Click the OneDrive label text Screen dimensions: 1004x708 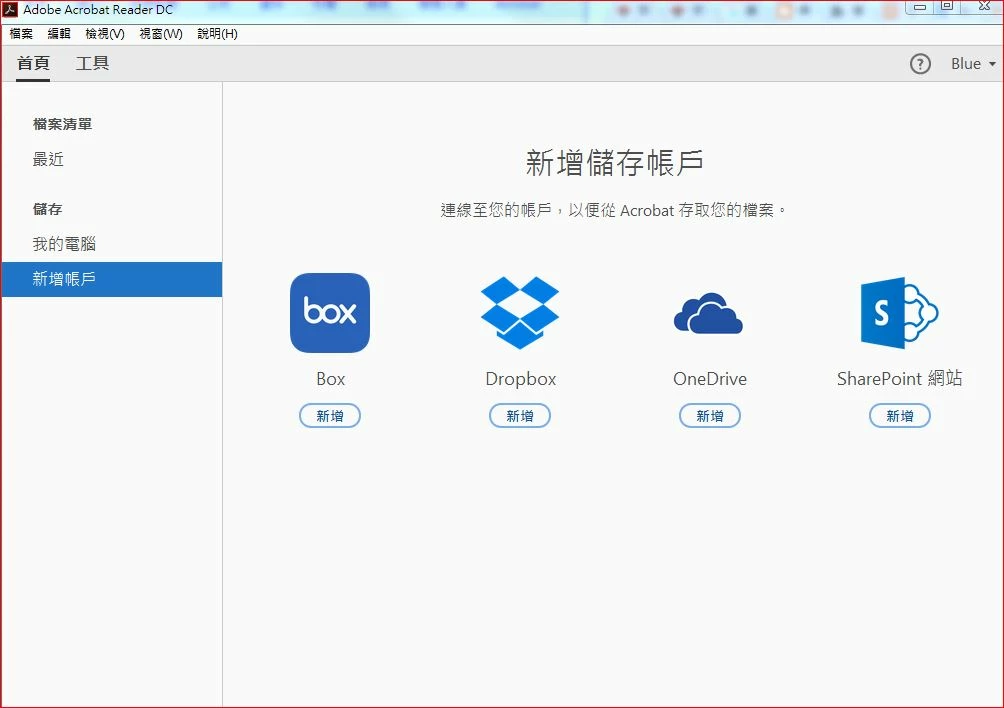[709, 379]
